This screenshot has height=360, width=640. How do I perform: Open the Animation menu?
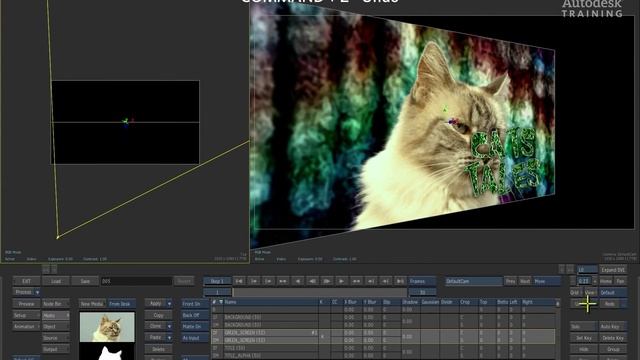click(26, 327)
